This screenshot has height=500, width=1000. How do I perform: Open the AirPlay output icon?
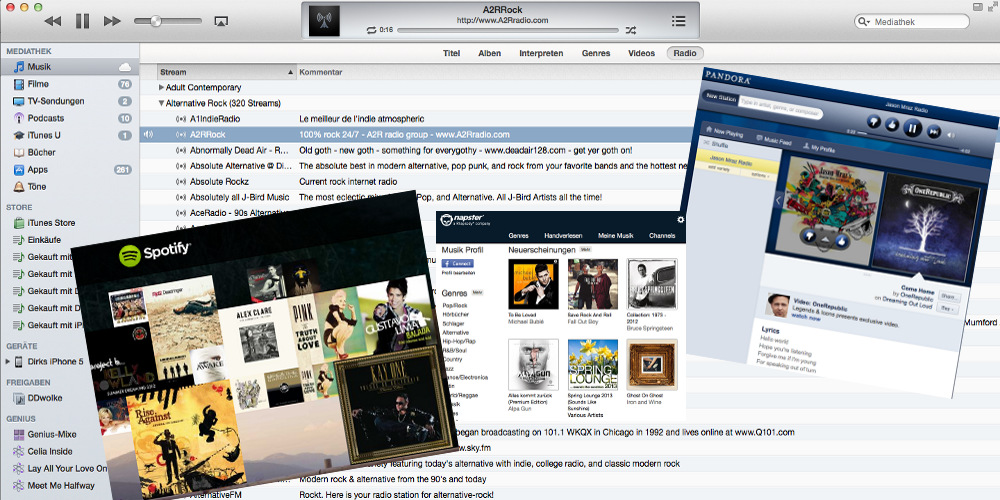pyautogui.click(x=221, y=21)
